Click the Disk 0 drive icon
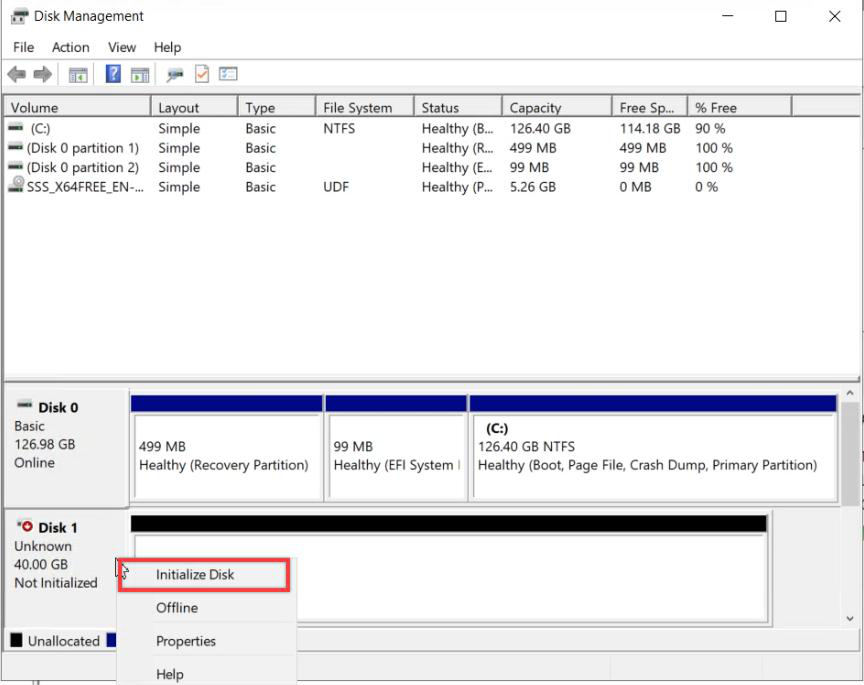This screenshot has height=685, width=864. tap(24, 405)
